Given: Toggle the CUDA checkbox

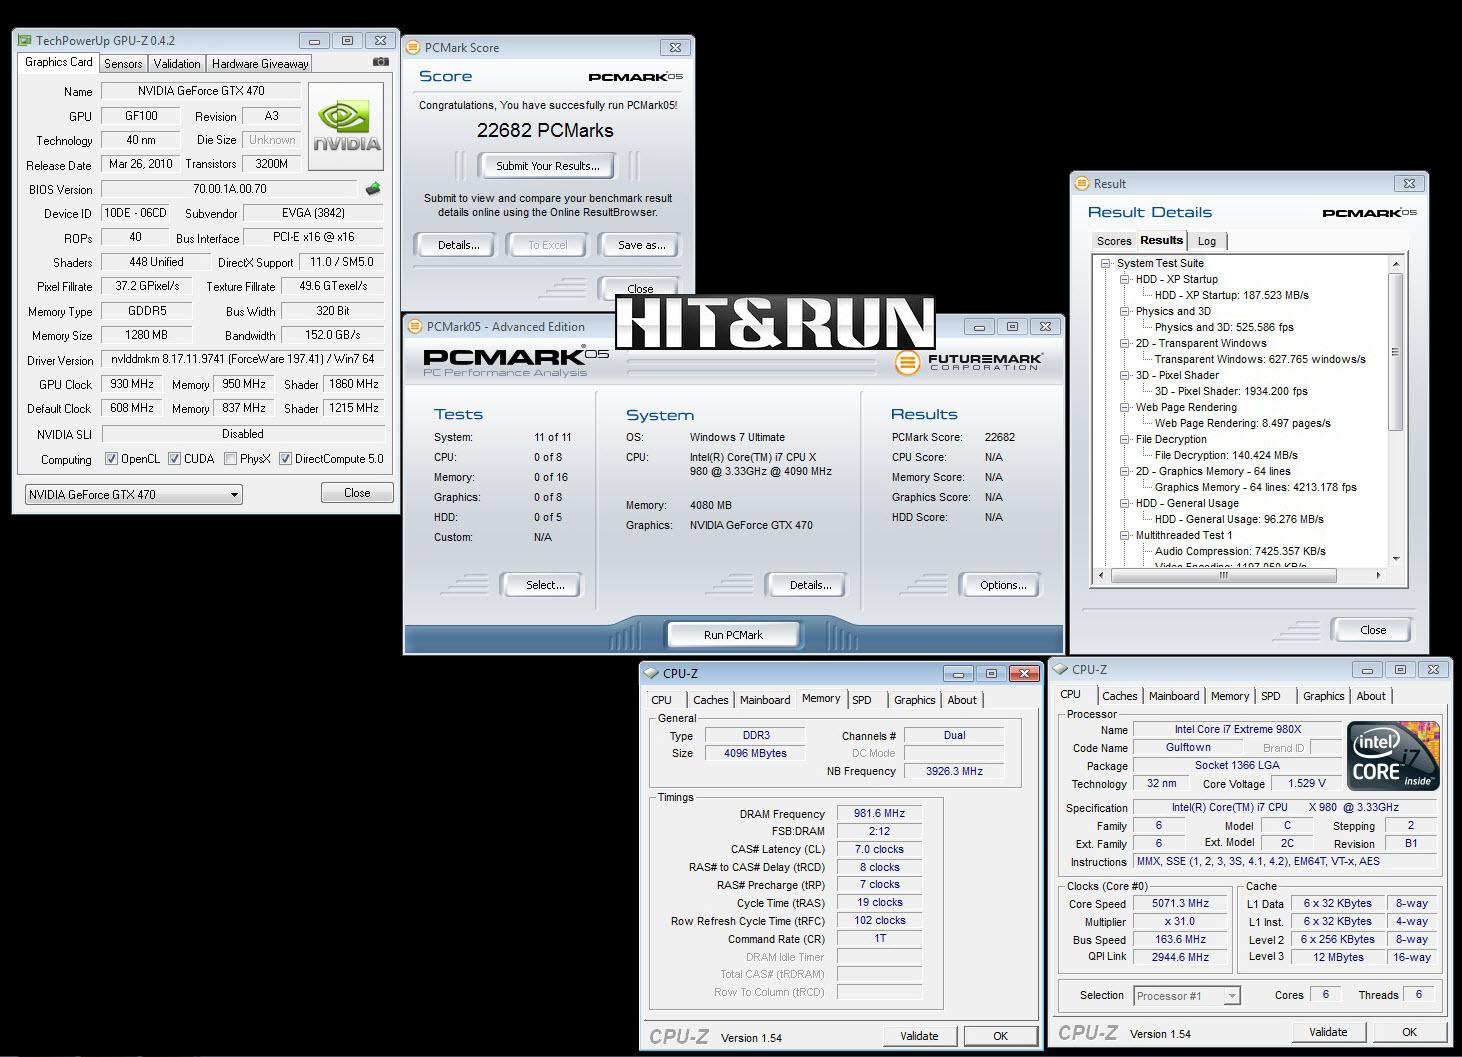Looking at the screenshot, I should coord(175,459).
